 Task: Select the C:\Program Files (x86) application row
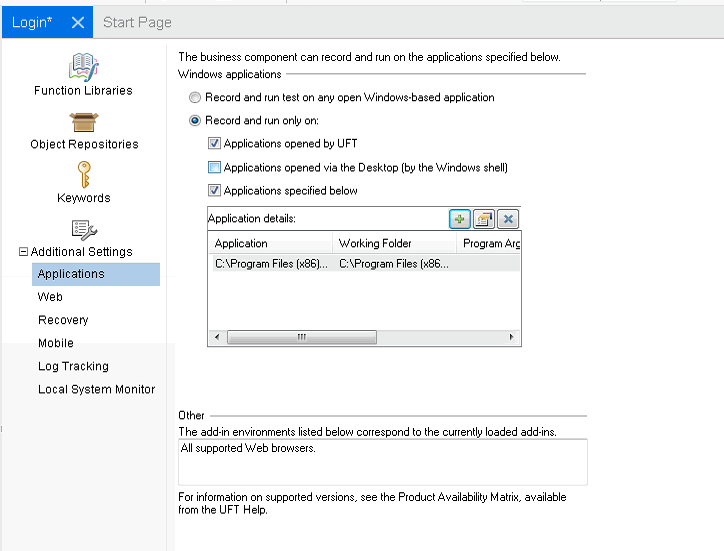pyautogui.click(x=330, y=264)
